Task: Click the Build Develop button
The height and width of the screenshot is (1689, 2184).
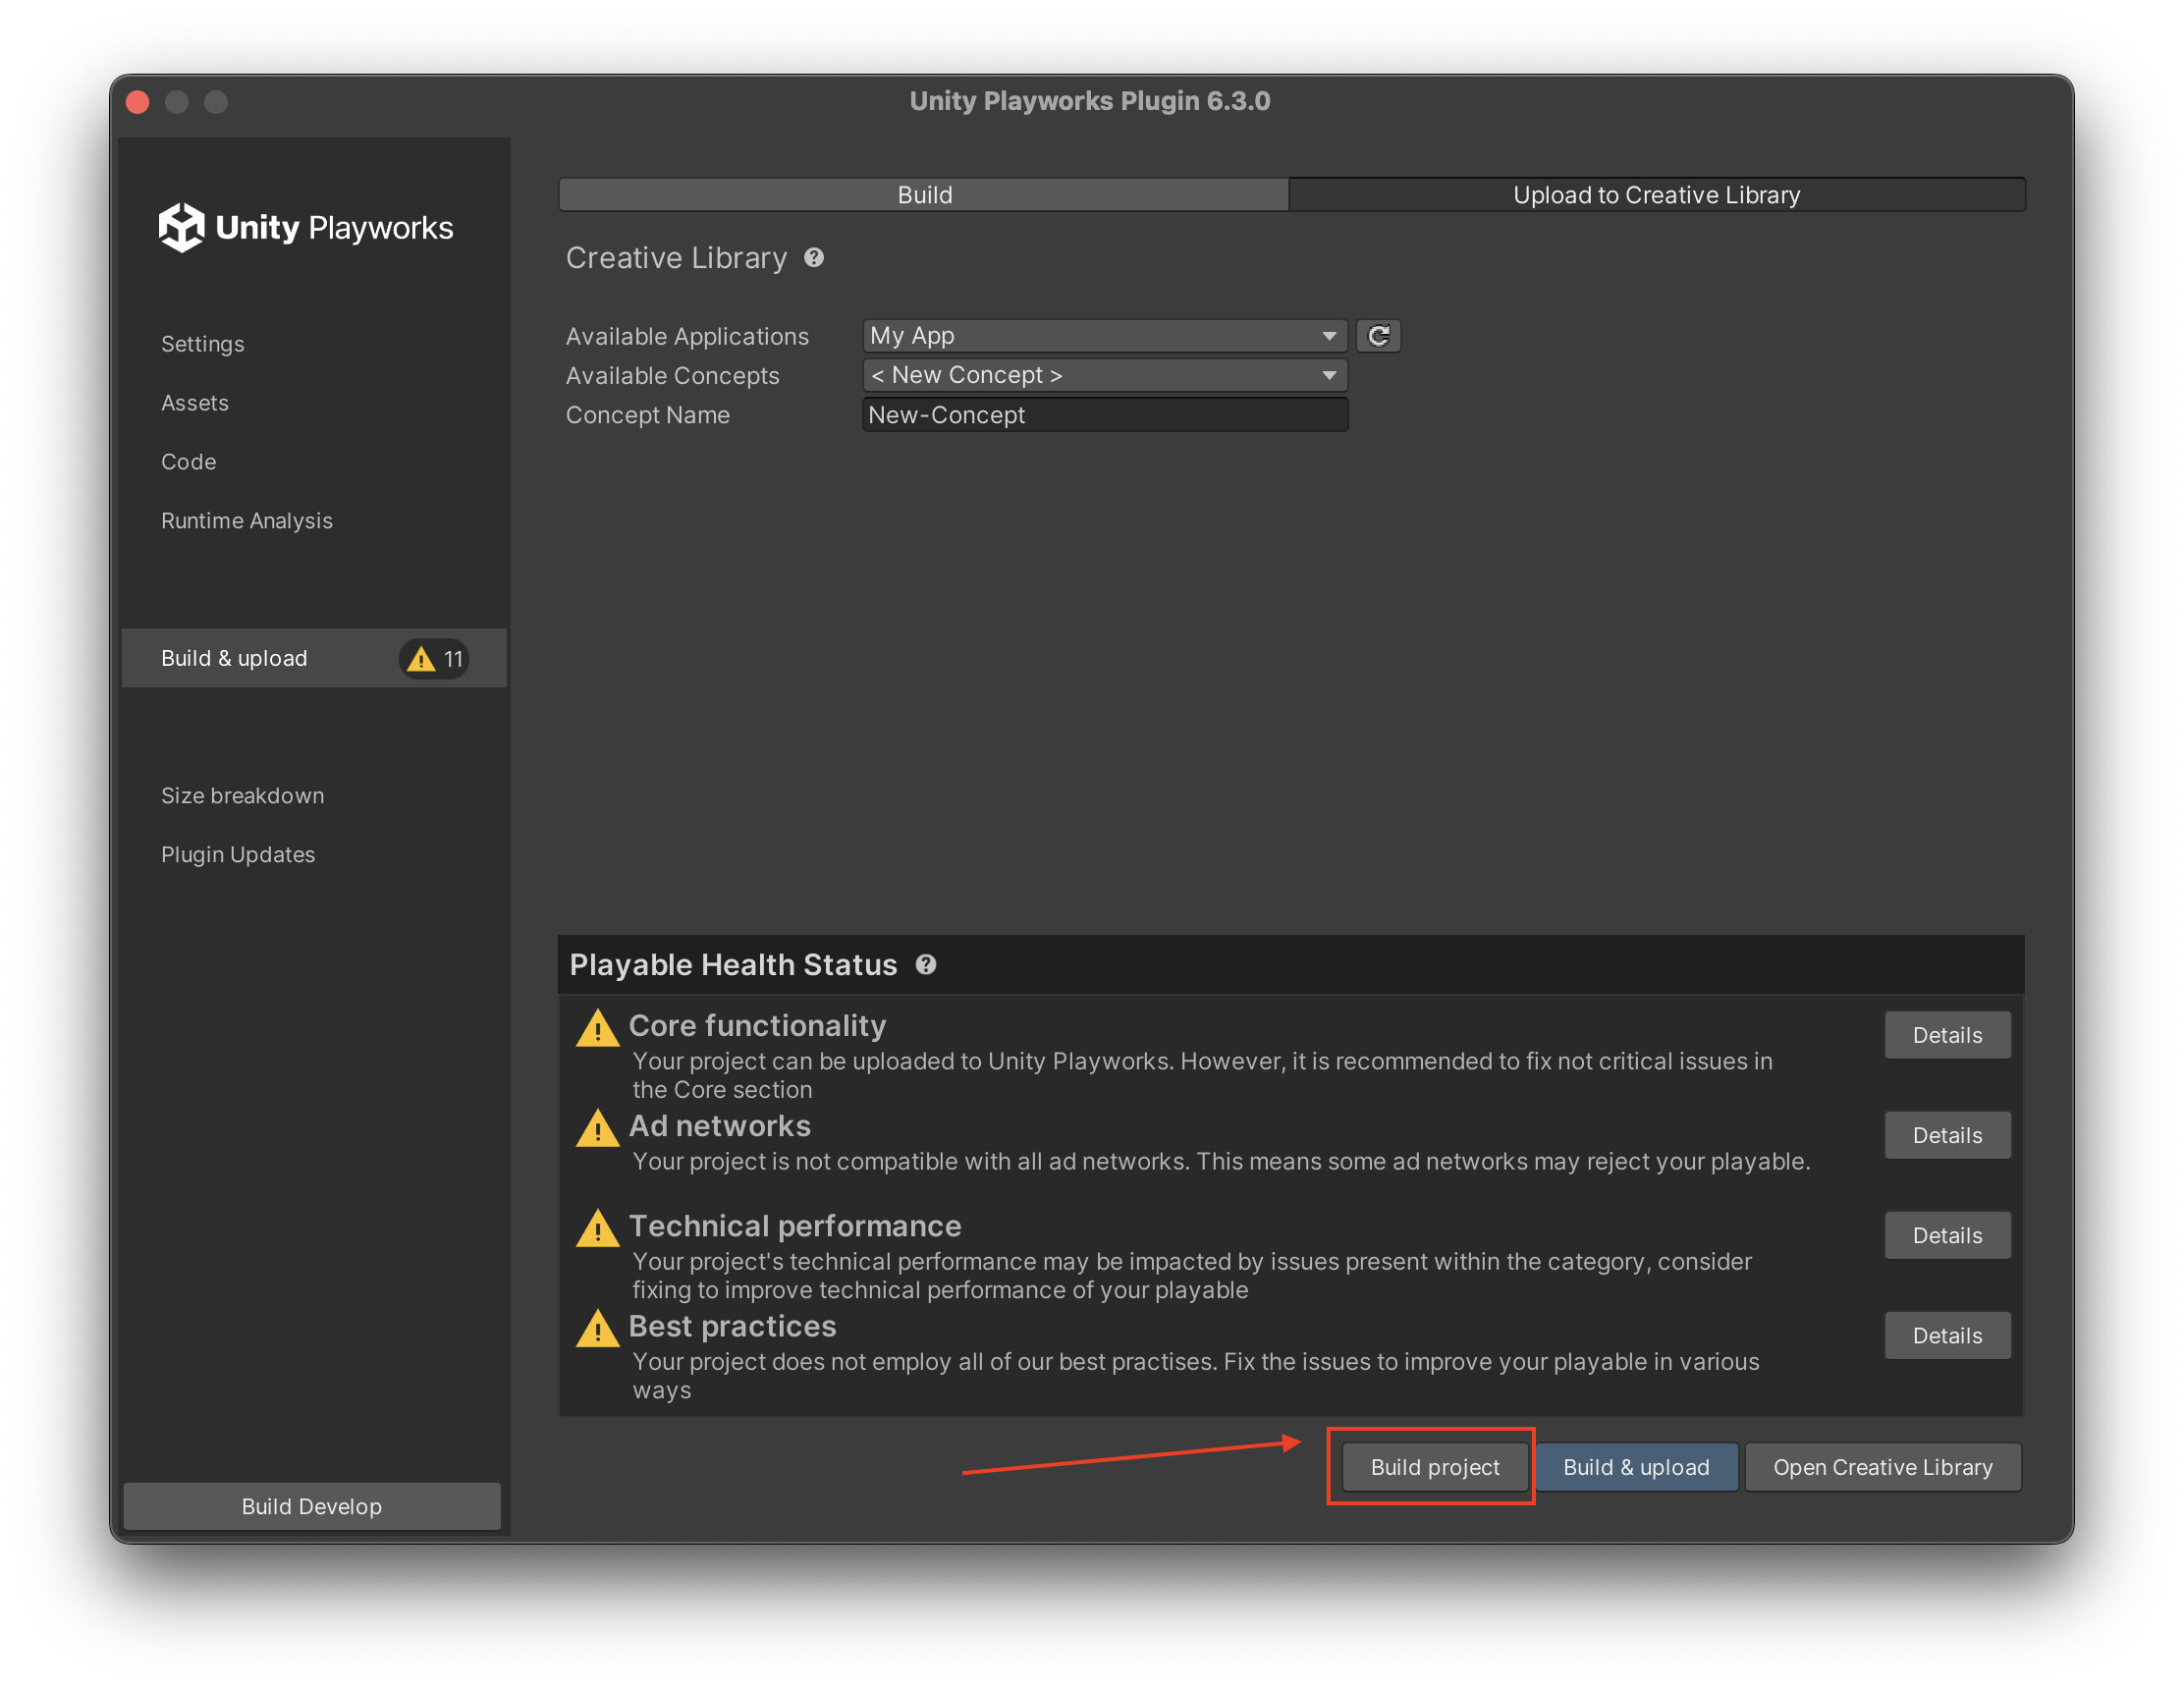Action: [312, 1506]
